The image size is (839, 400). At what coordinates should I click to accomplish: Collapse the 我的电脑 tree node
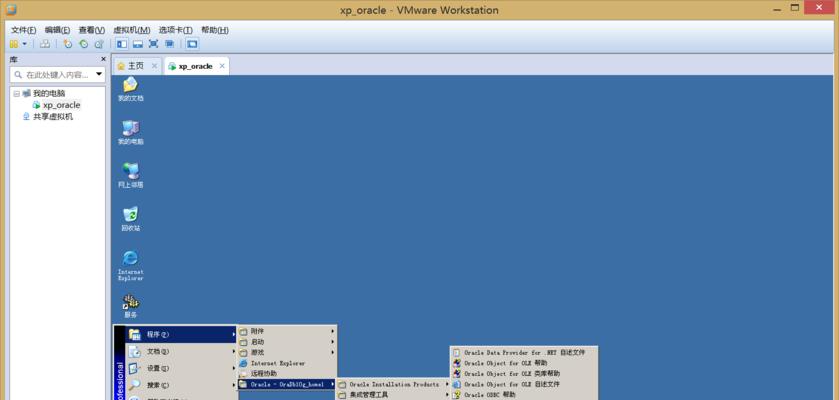(17, 94)
